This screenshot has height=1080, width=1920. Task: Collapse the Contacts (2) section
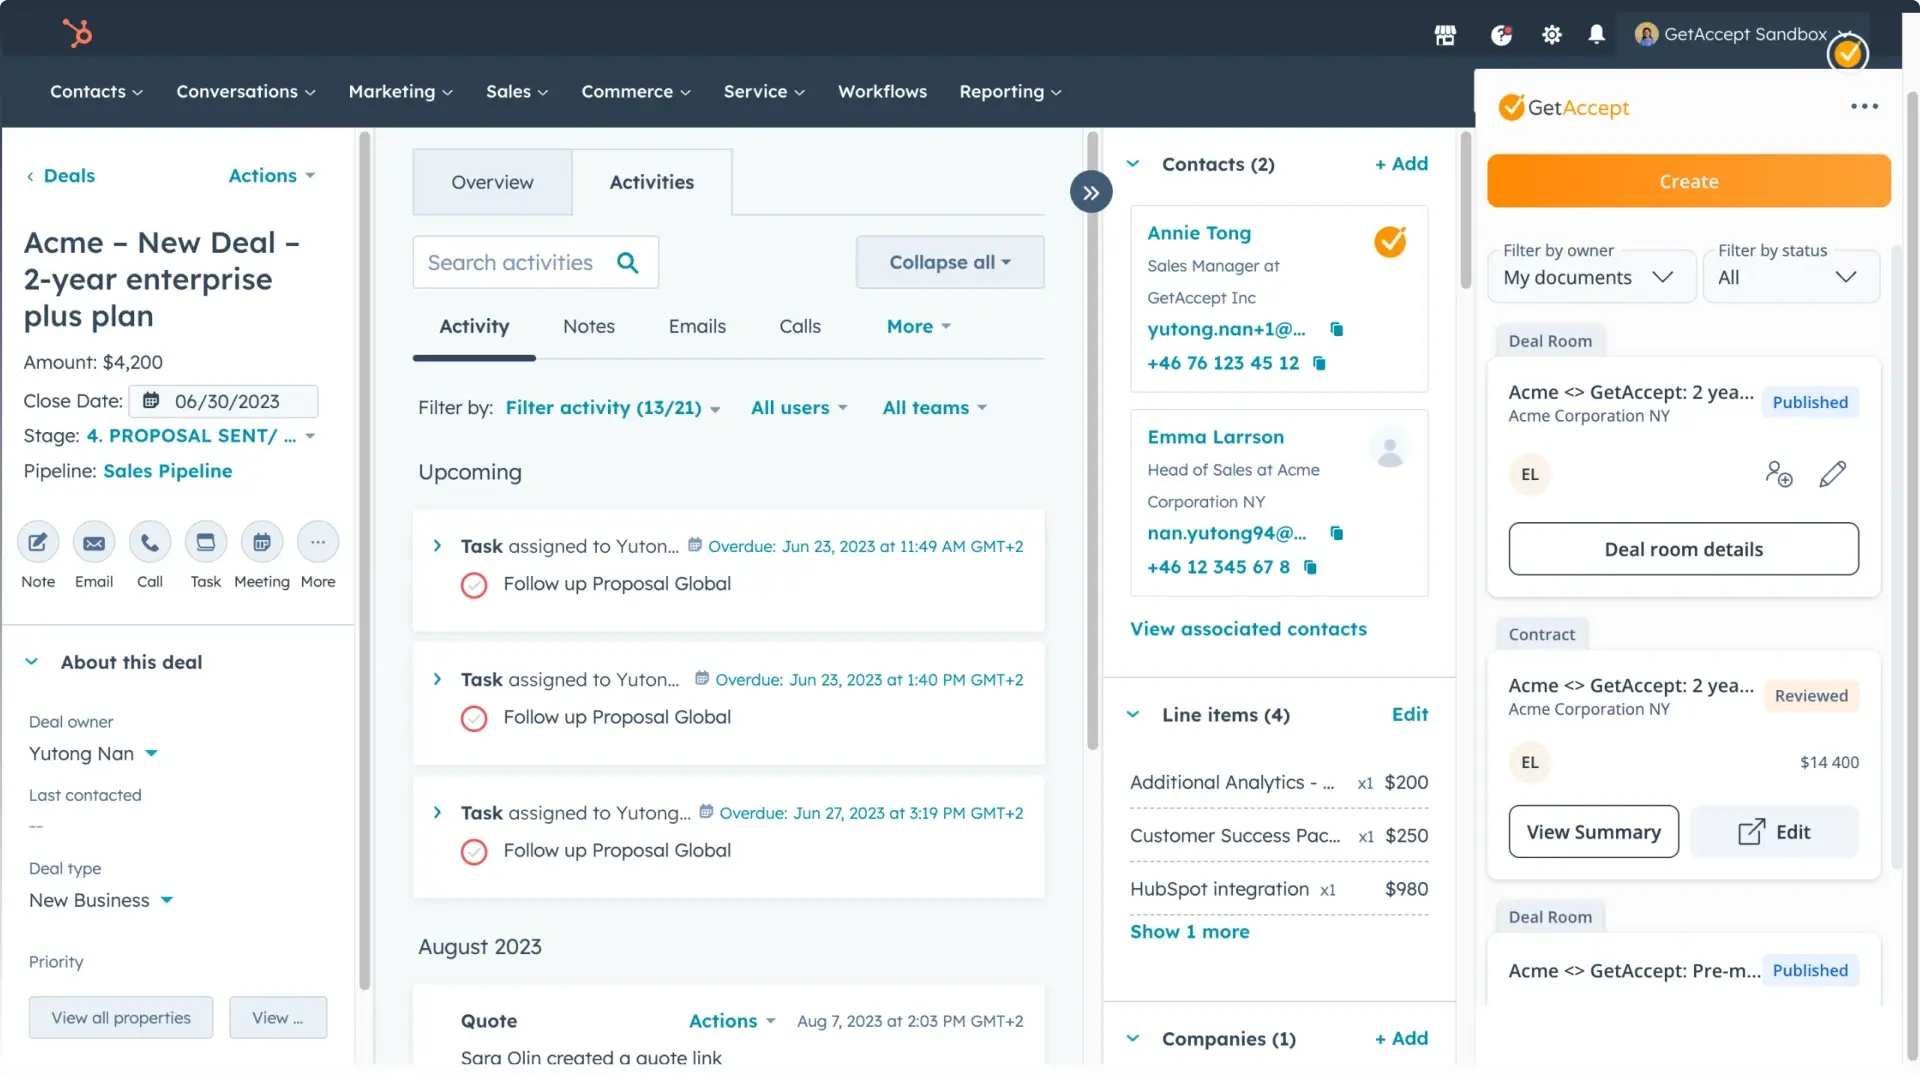tap(1133, 164)
